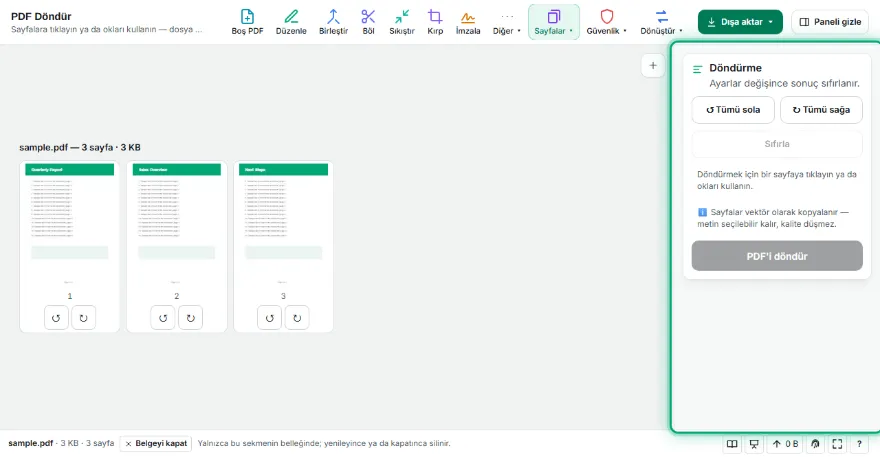880x457 pixels.
Task: Click 'Ayarlar değişince sonuç sıfırlanır.' text
Action: pos(784,84)
